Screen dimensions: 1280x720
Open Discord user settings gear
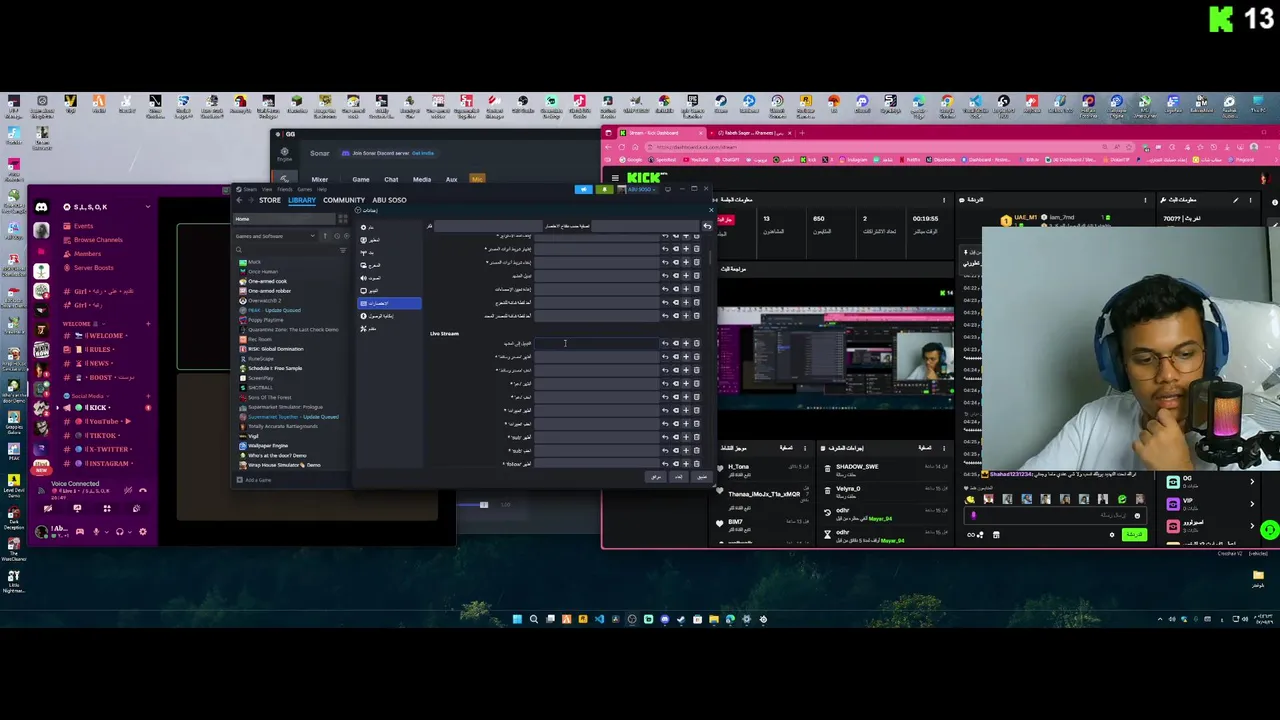[143, 532]
